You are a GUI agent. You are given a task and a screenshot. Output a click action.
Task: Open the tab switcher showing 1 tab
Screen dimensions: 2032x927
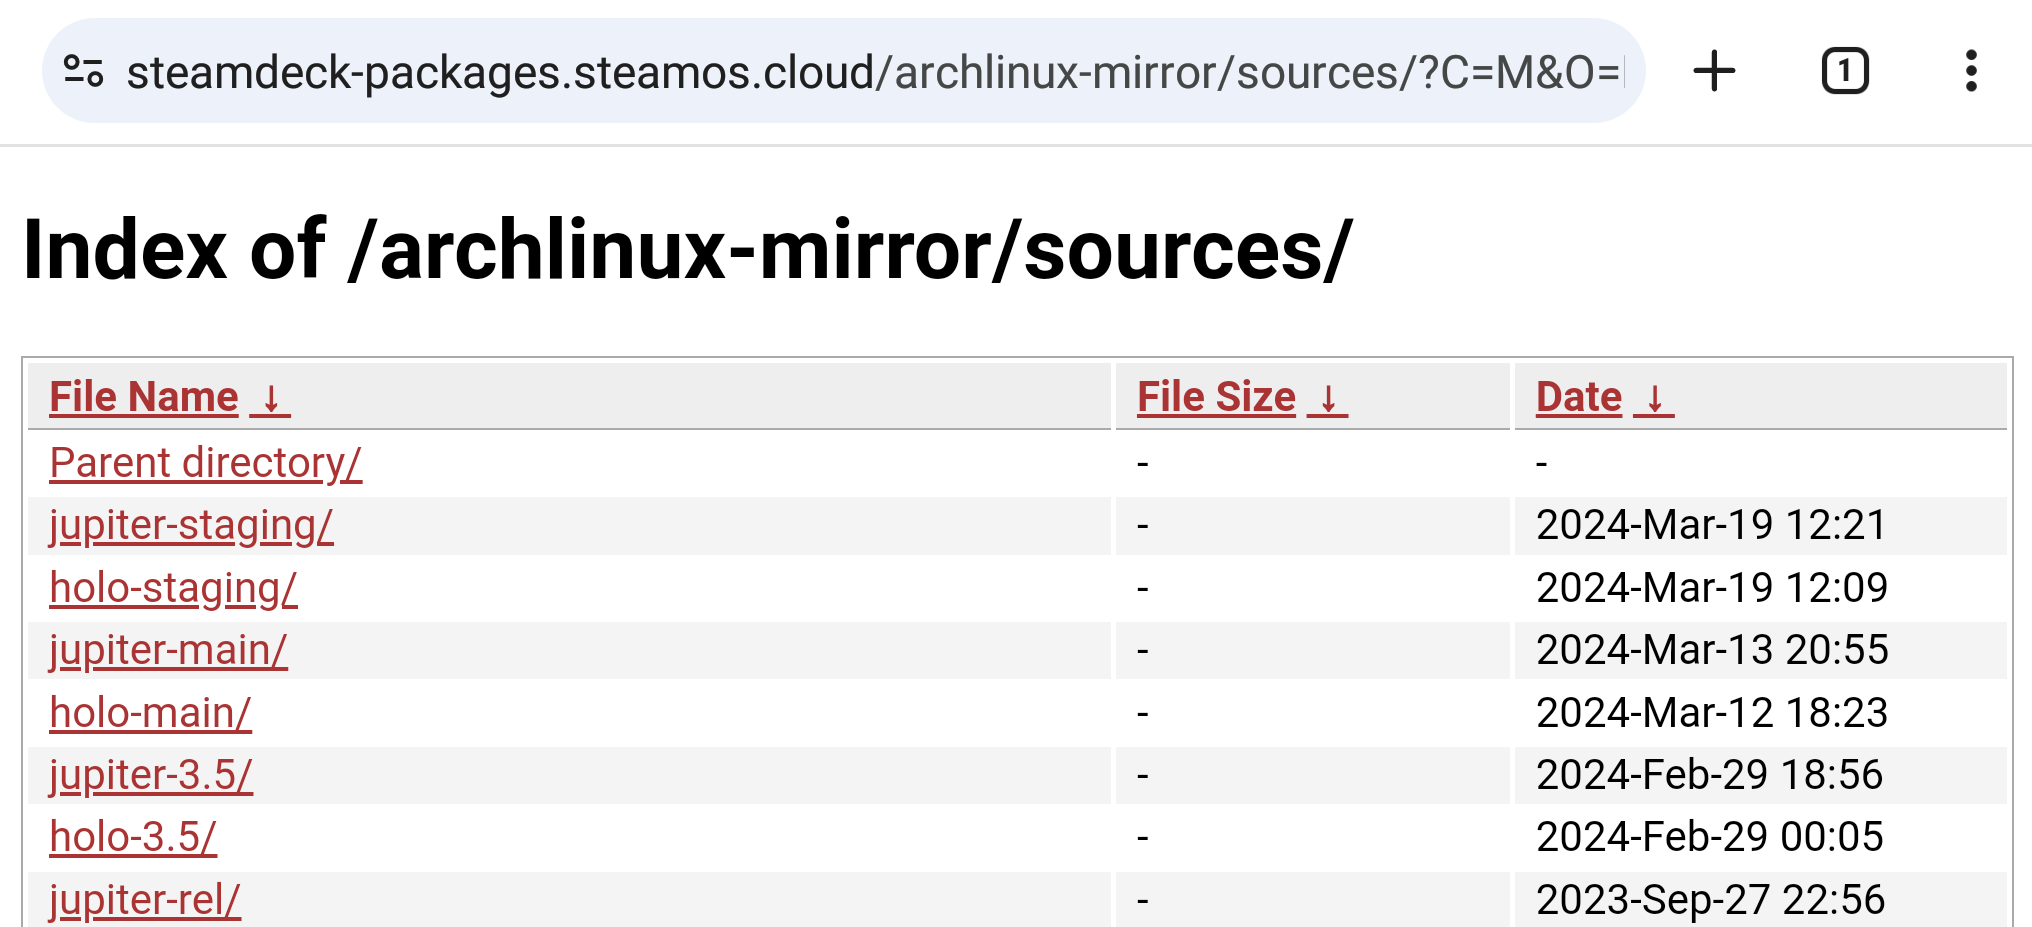pos(1844,71)
